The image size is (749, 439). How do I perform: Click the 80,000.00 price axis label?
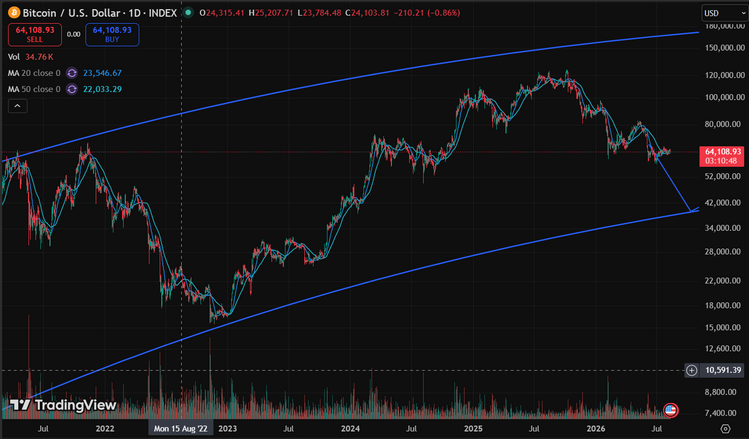pyautogui.click(x=725, y=124)
